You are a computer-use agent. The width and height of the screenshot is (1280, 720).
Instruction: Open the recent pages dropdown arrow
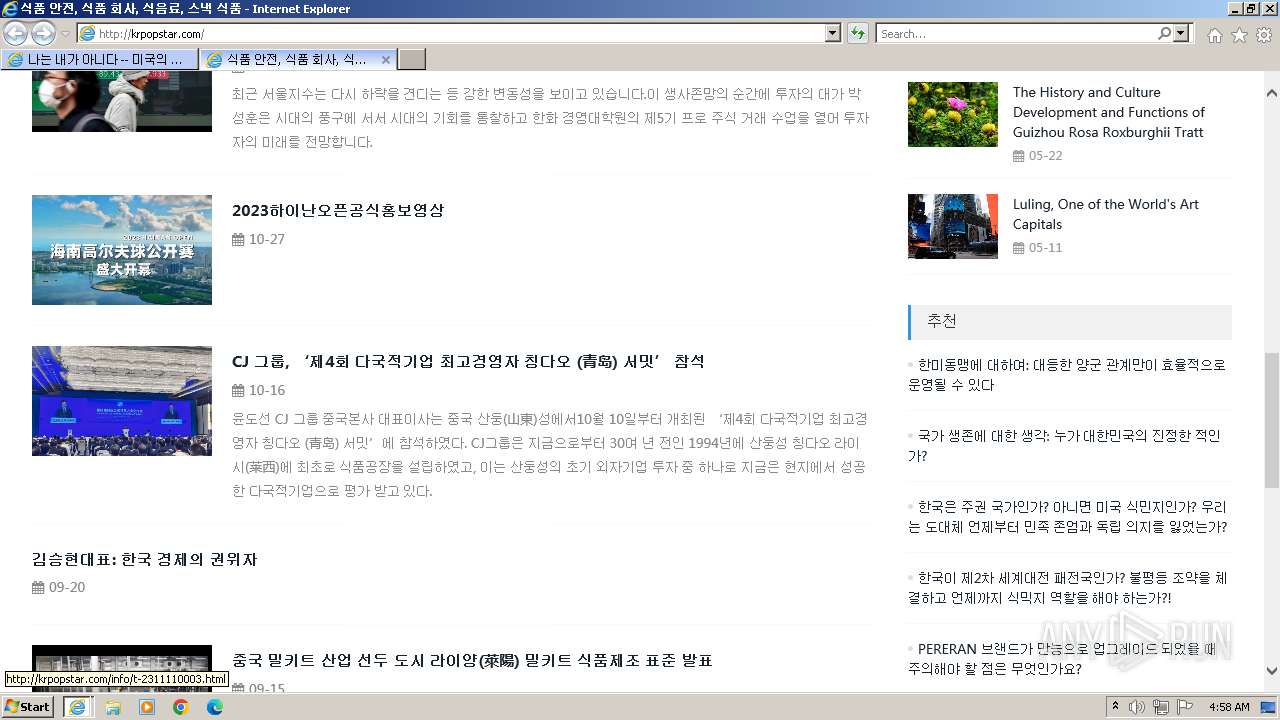[66, 34]
